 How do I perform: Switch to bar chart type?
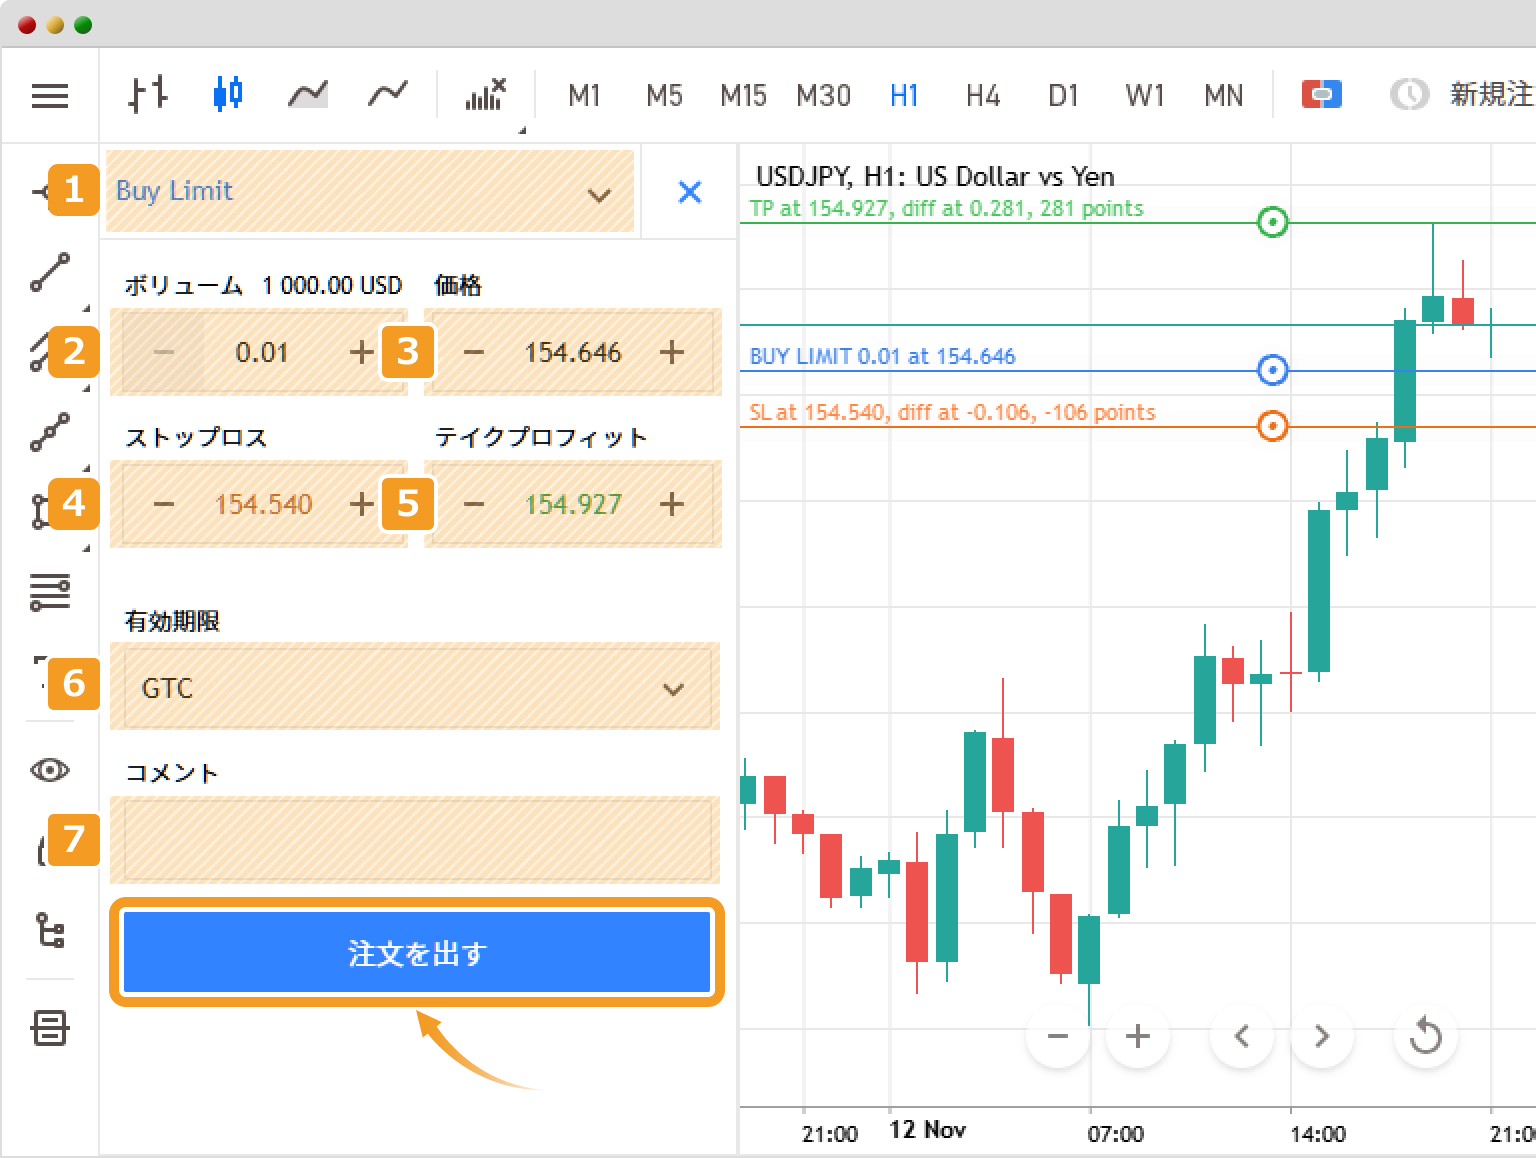tap(148, 95)
